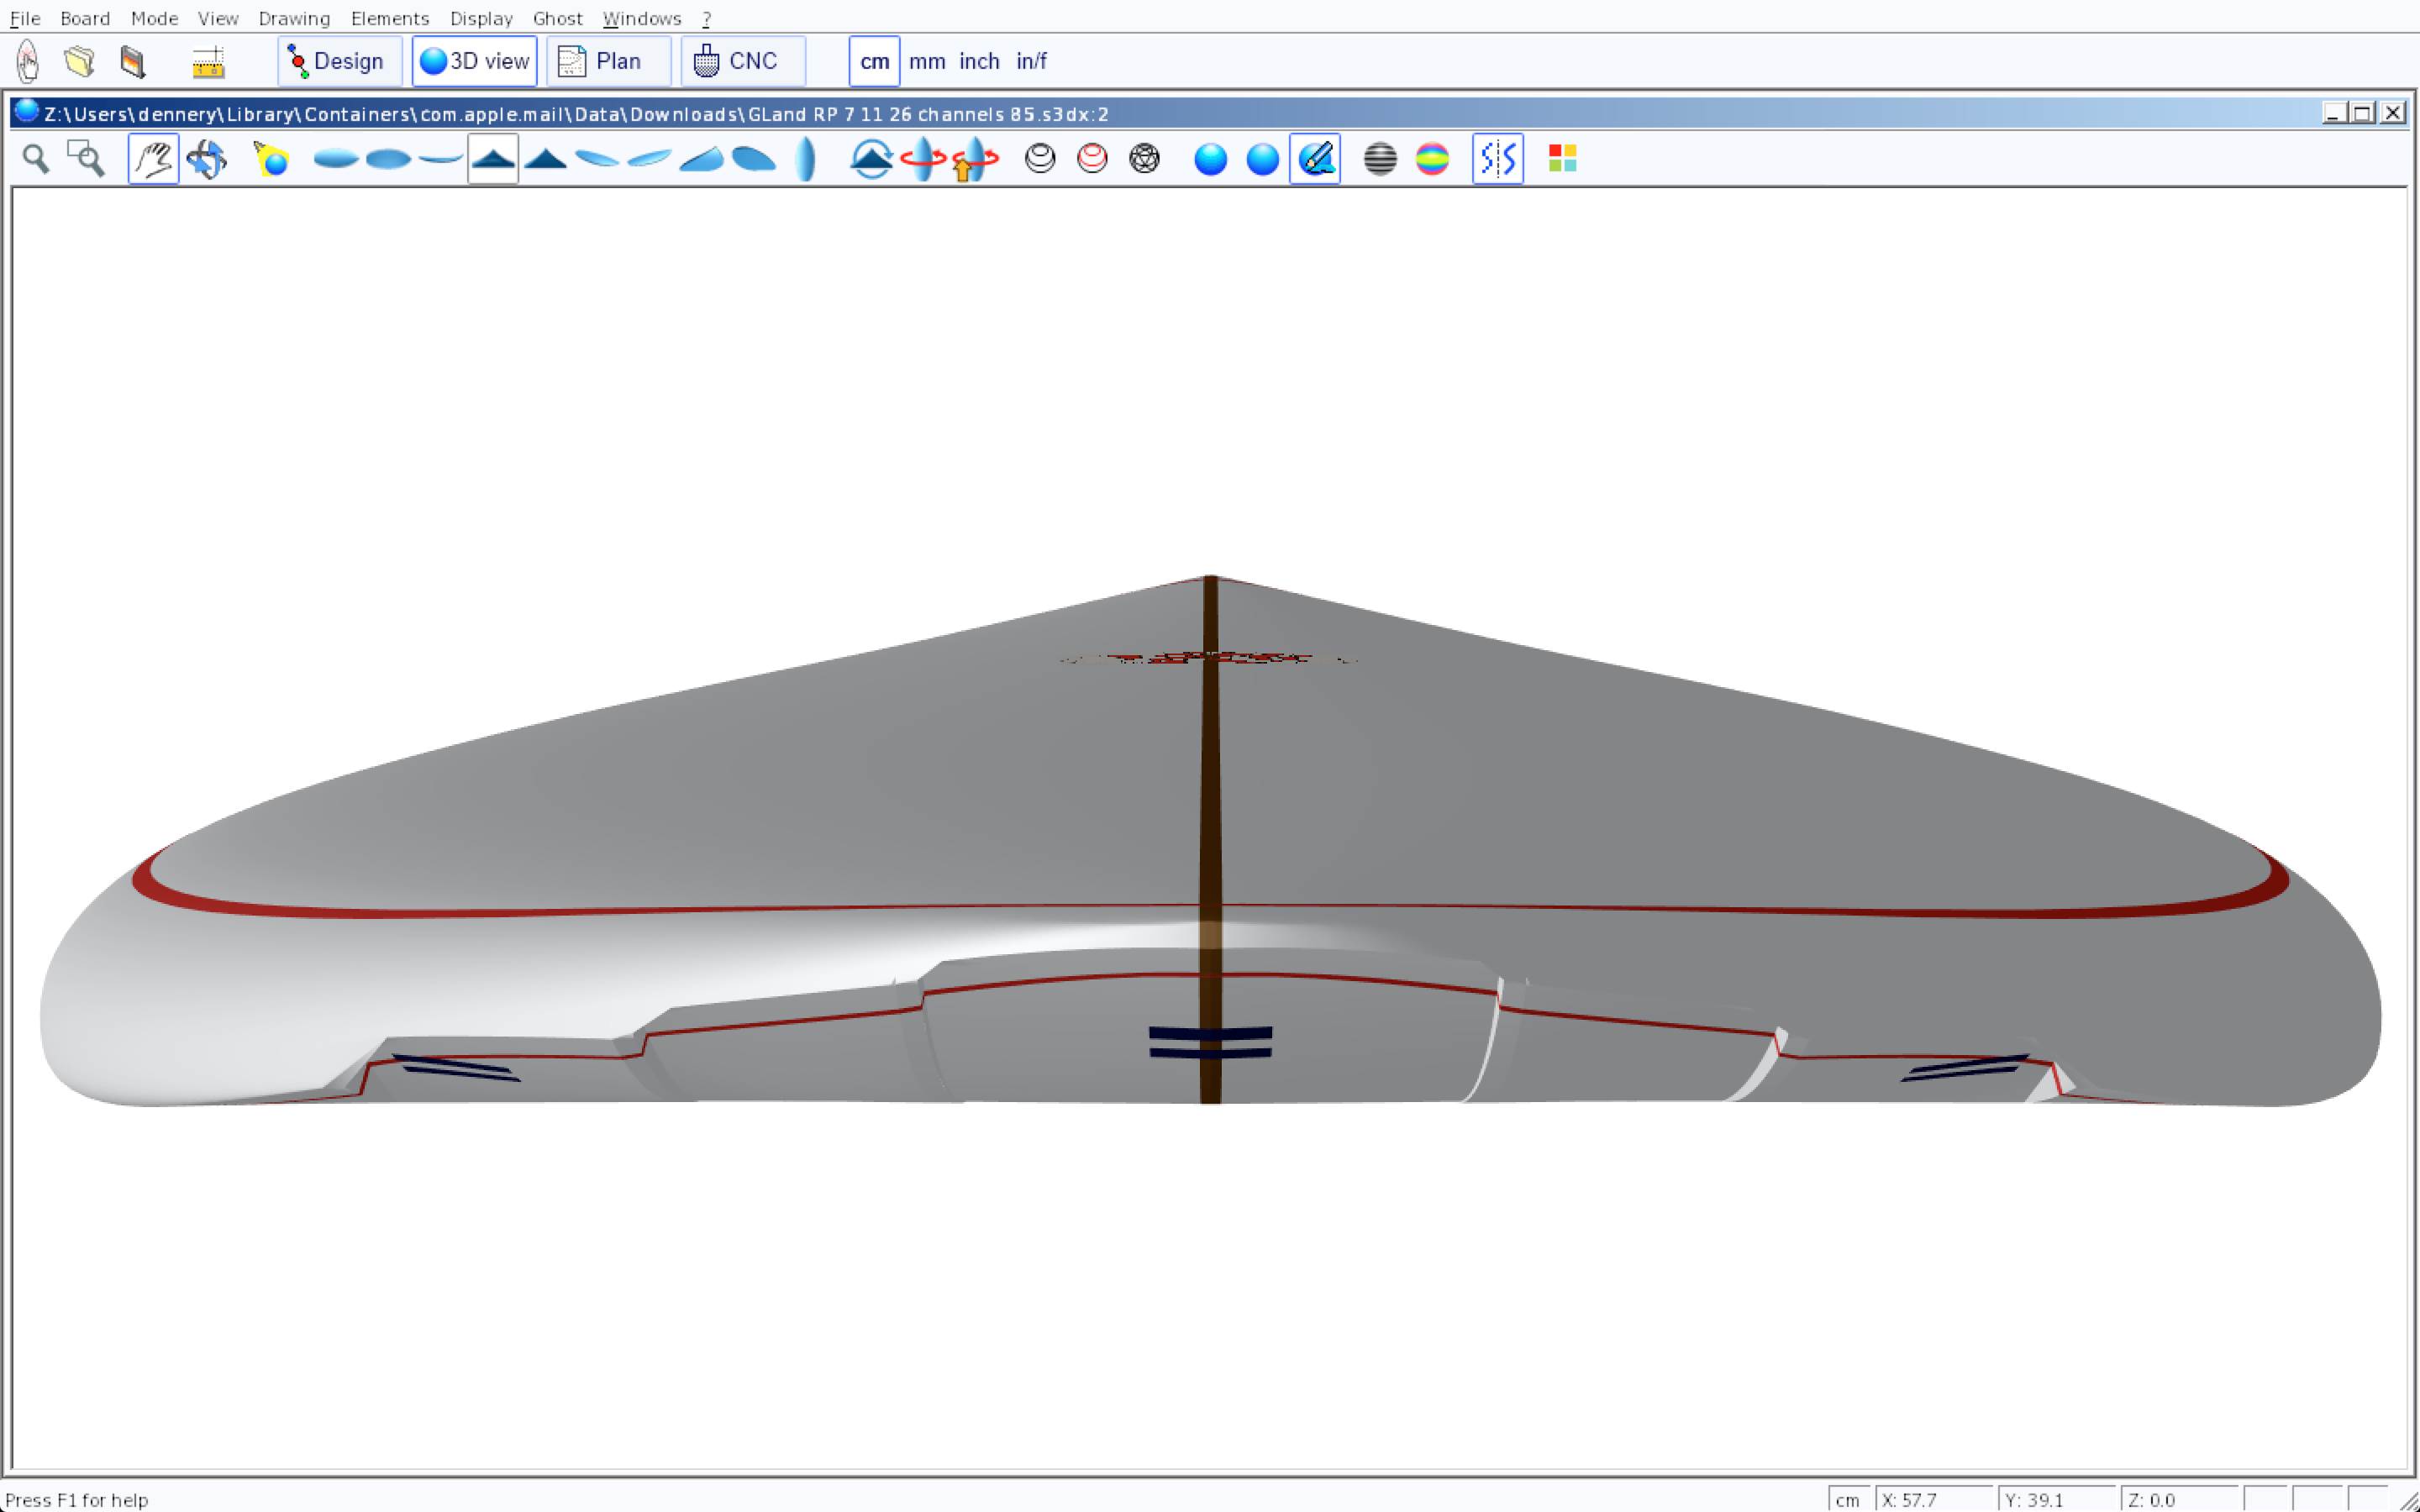Activate the 3D rotate view tool
Image resolution: width=2420 pixels, height=1512 pixels.
[207, 159]
